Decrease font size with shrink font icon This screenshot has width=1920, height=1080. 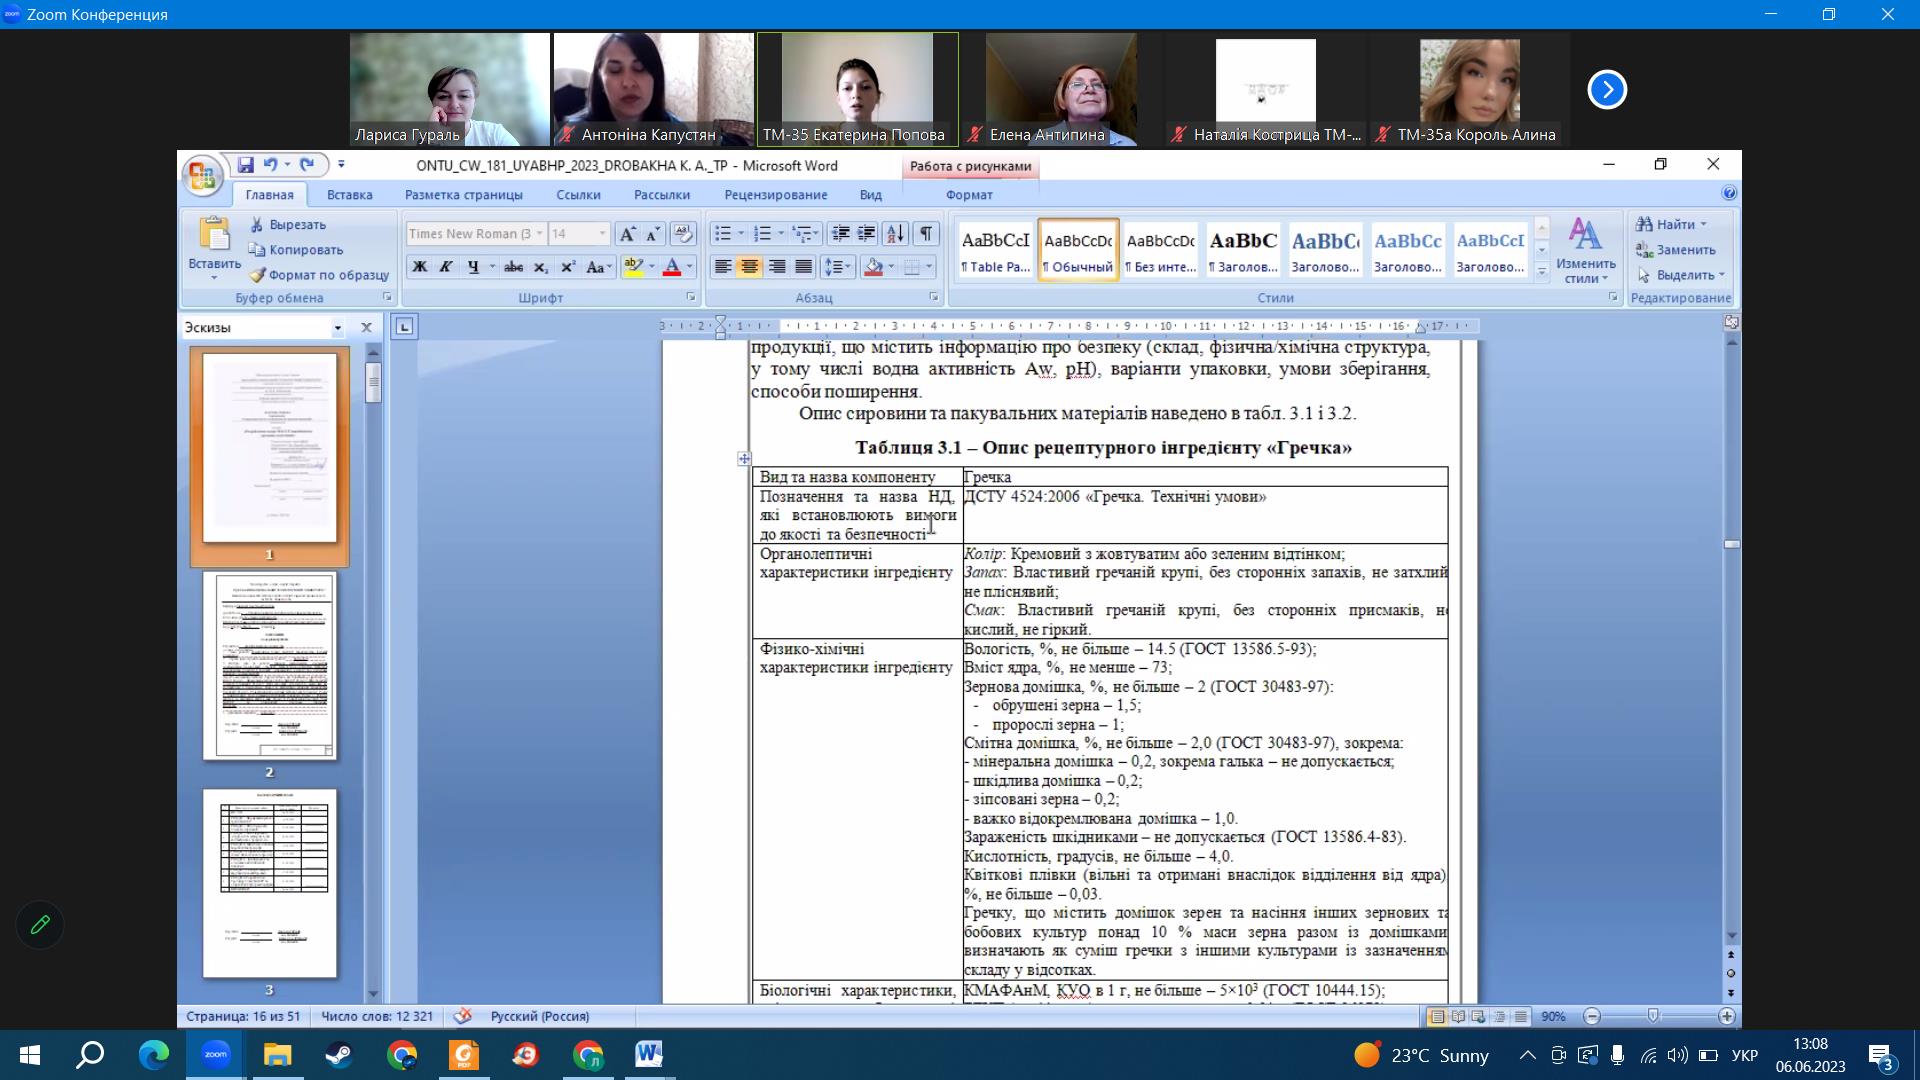[653, 234]
